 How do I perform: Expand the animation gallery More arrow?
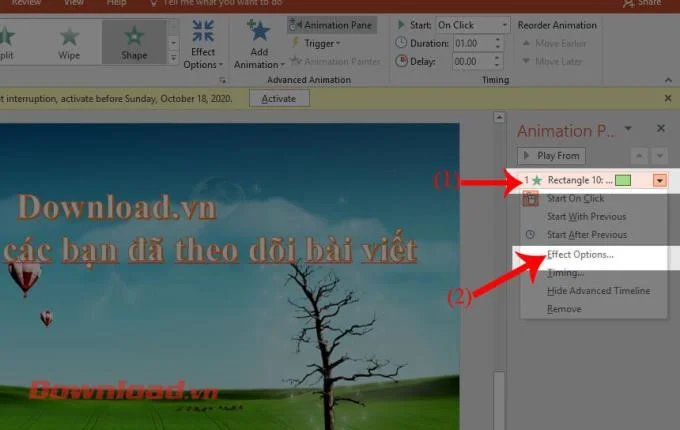coord(173,57)
